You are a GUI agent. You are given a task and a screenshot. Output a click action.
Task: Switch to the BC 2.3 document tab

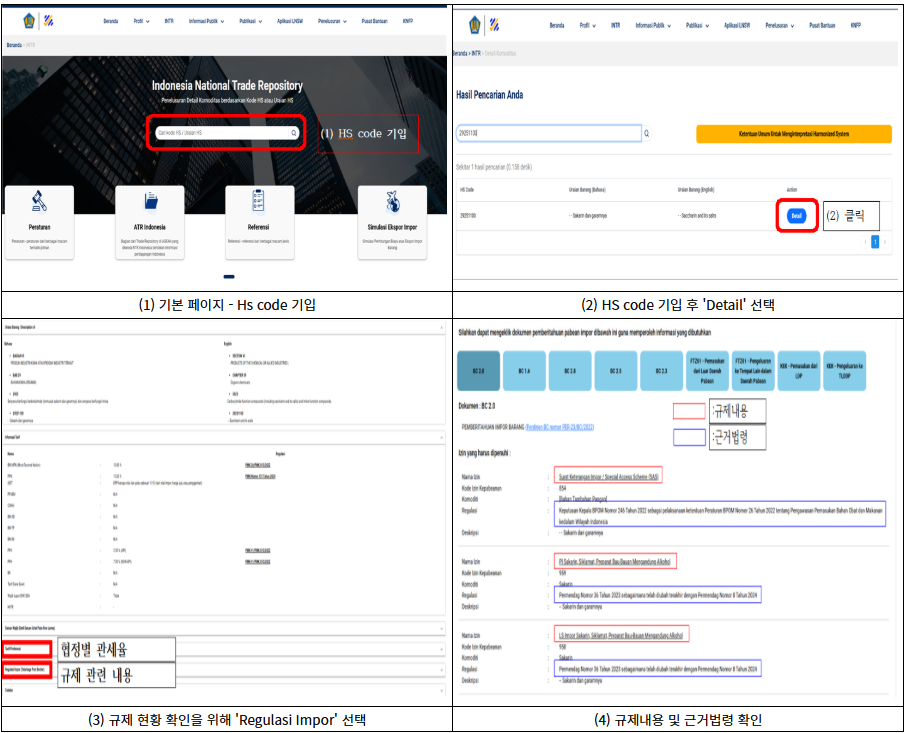(661, 370)
